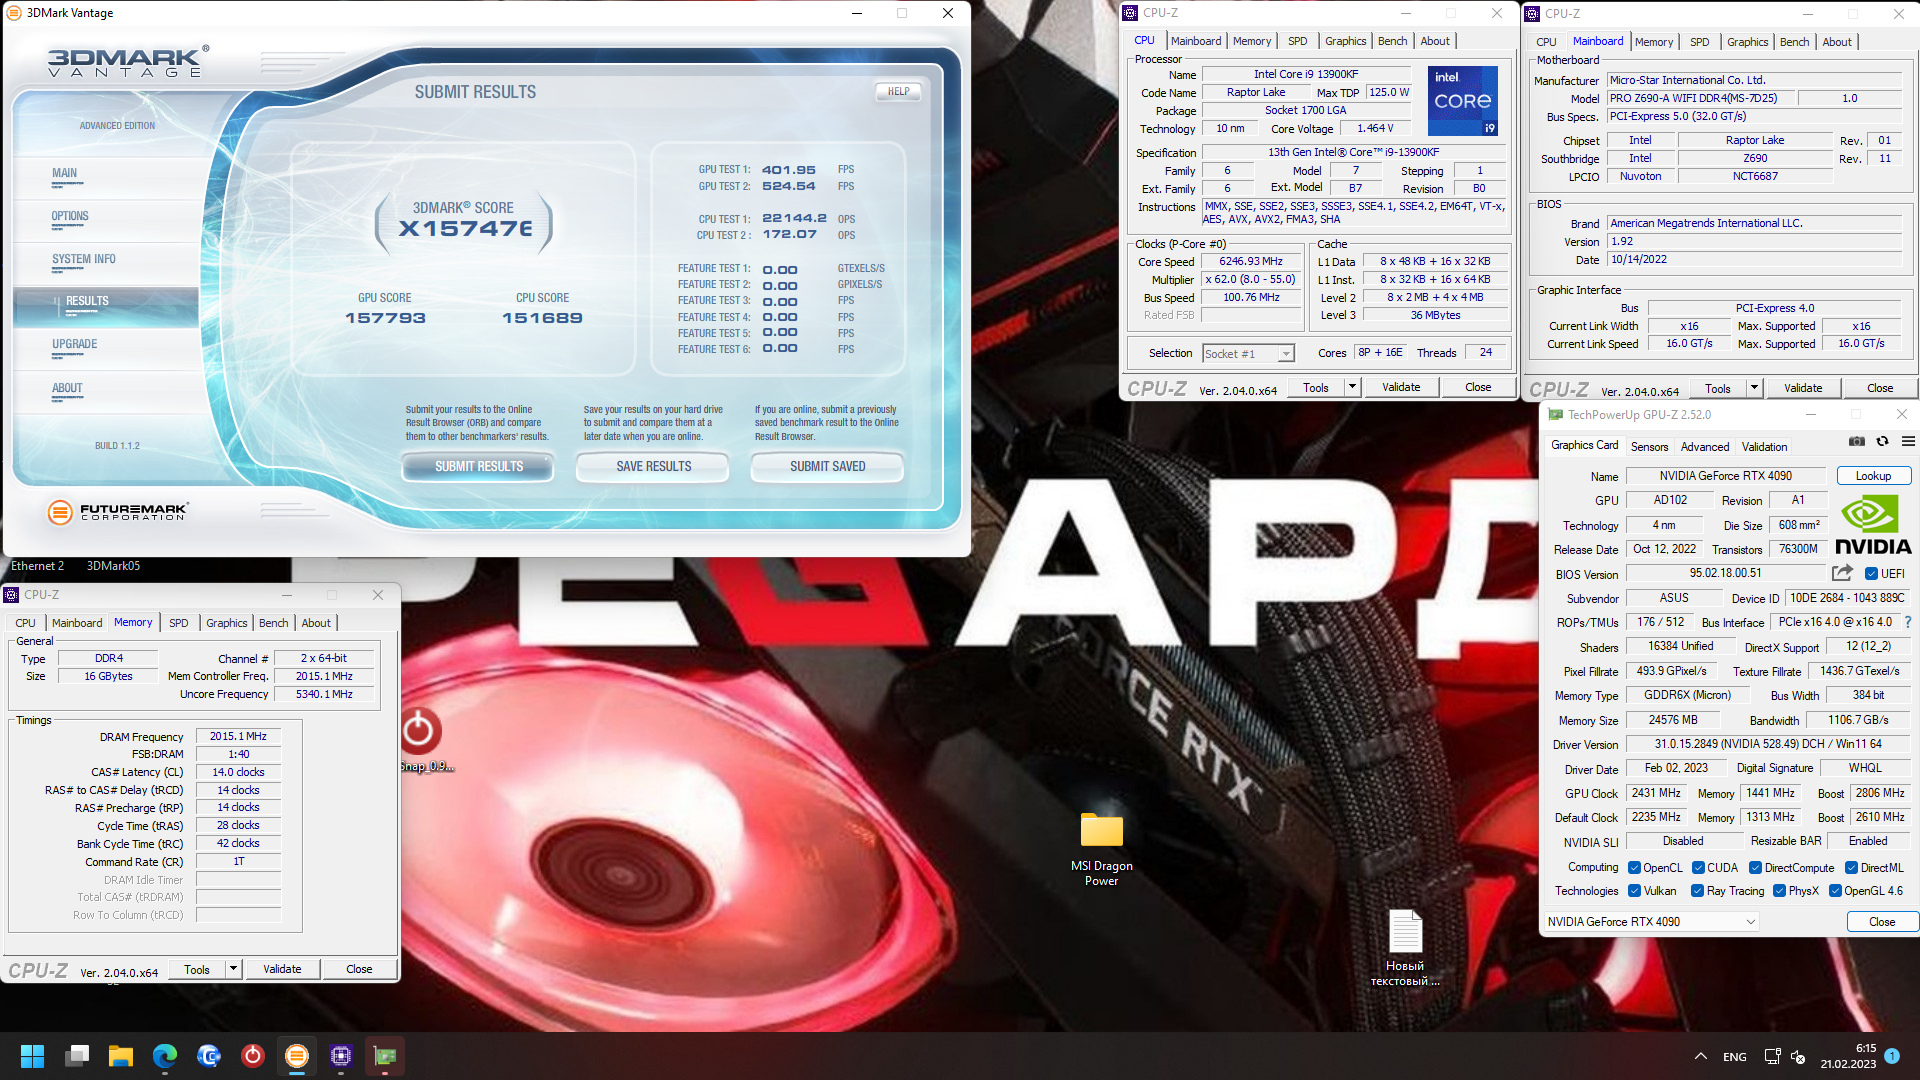Open File Explorer from the taskbar
This screenshot has width=1920, height=1080.
click(x=121, y=1056)
